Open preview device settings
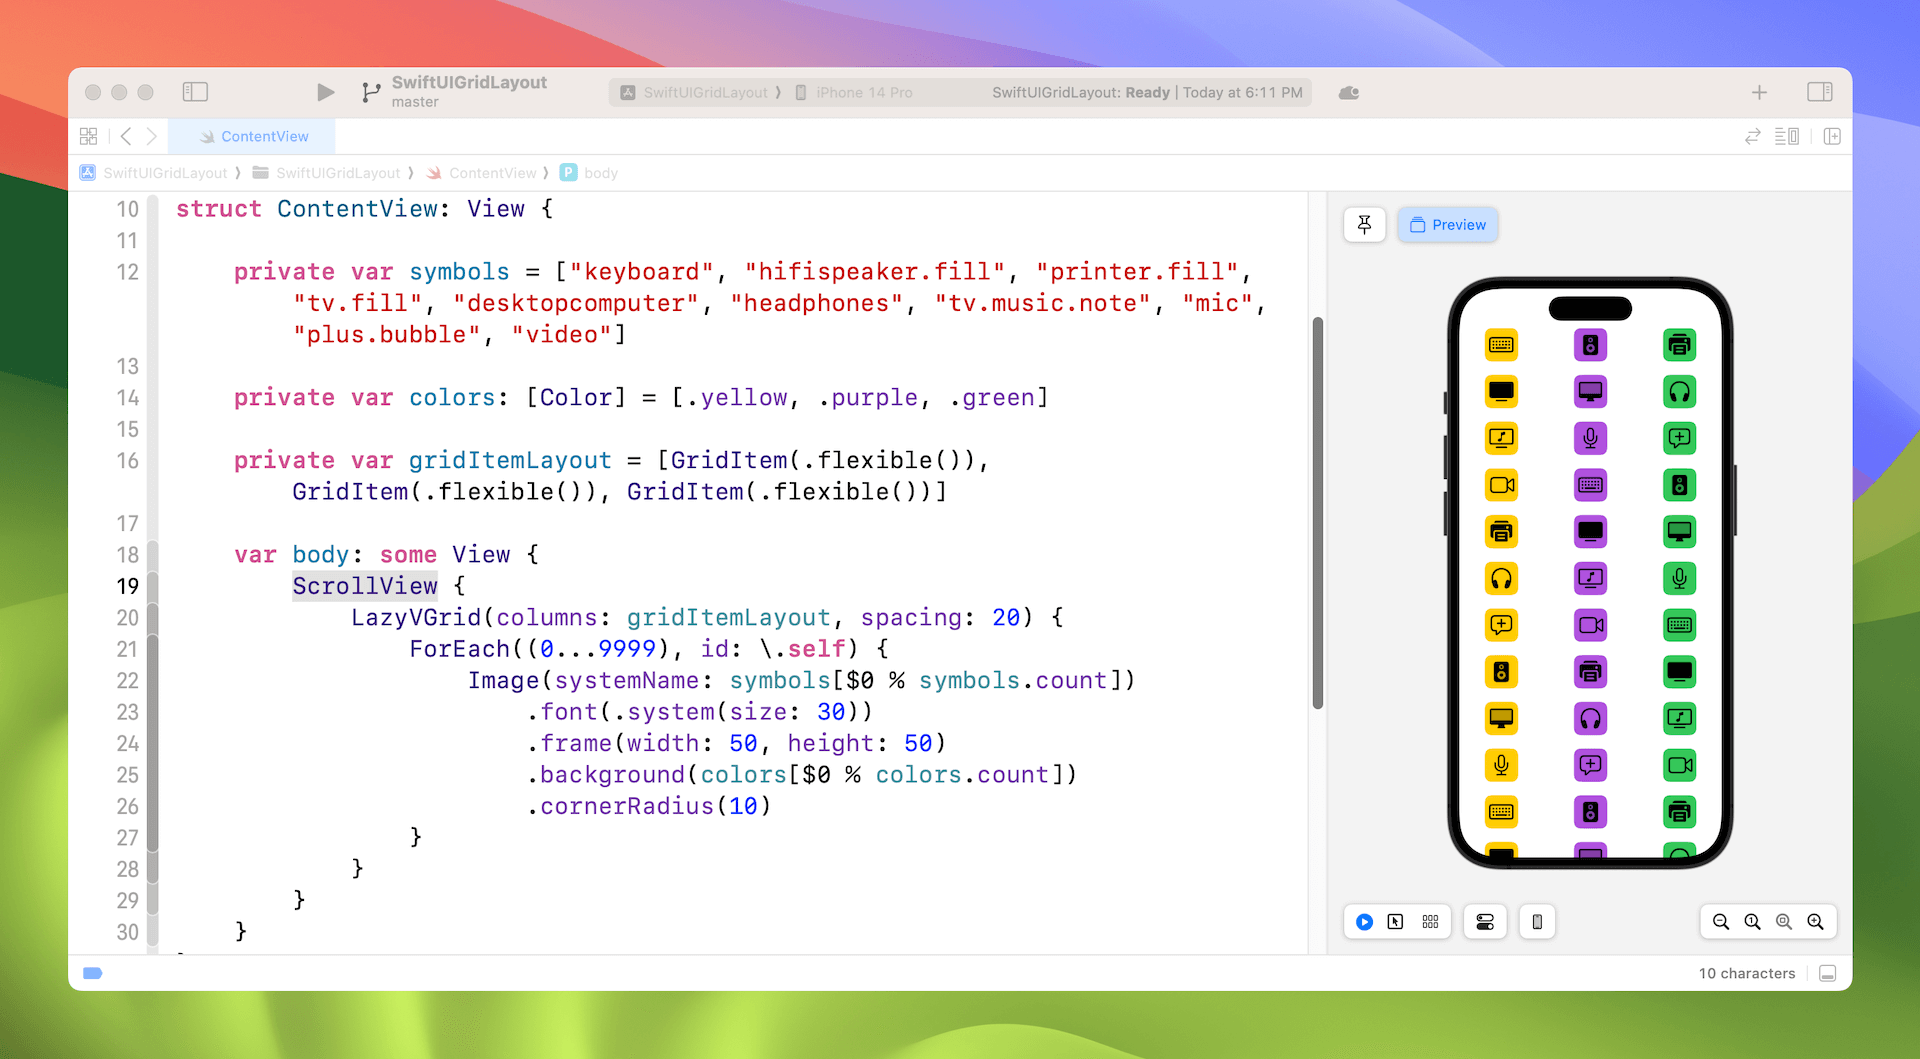Screen dimensions: 1920x1059 click(1485, 922)
